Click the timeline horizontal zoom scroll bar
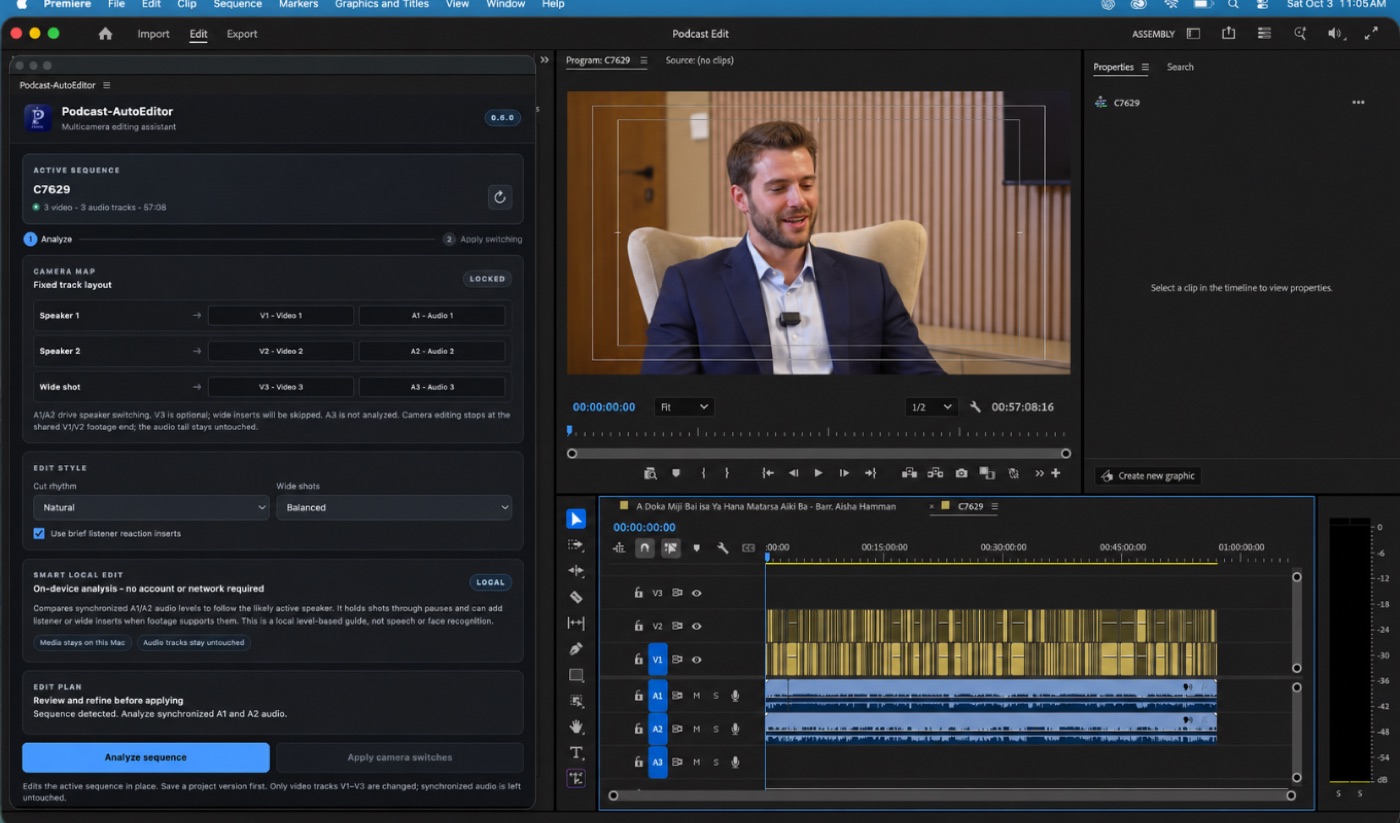The height and width of the screenshot is (823, 1400). point(951,796)
